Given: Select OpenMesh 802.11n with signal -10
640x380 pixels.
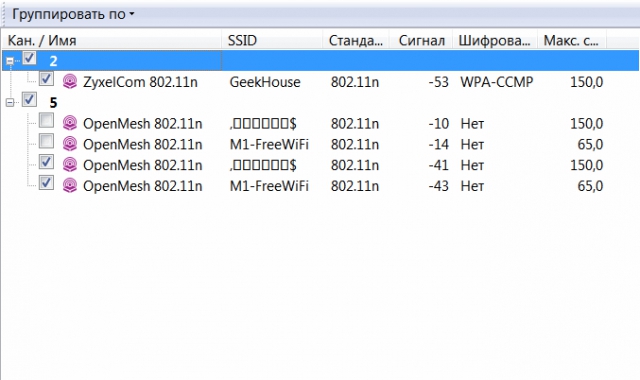Looking at the screenshot, I should (x=142, y=124).
